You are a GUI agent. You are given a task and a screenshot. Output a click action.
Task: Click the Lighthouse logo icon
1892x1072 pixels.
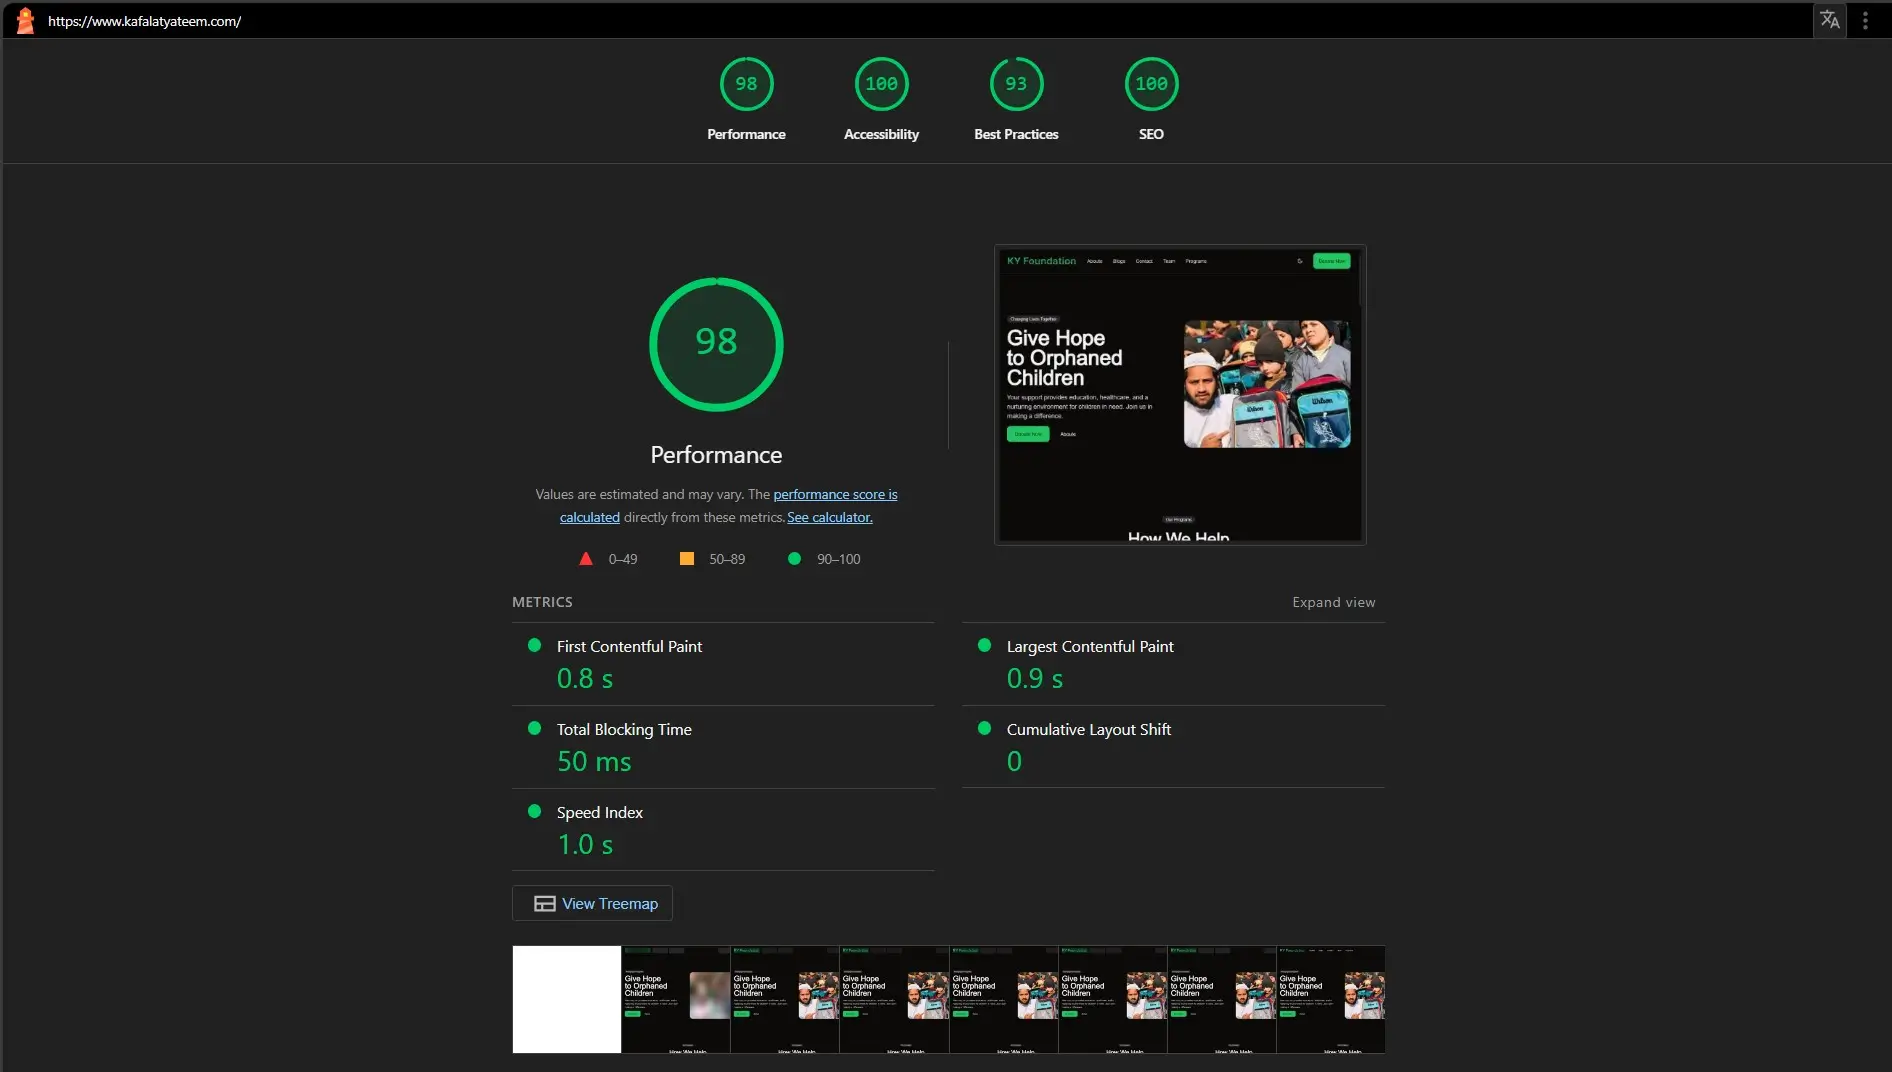pyautogui.click(x=25, y=21)
